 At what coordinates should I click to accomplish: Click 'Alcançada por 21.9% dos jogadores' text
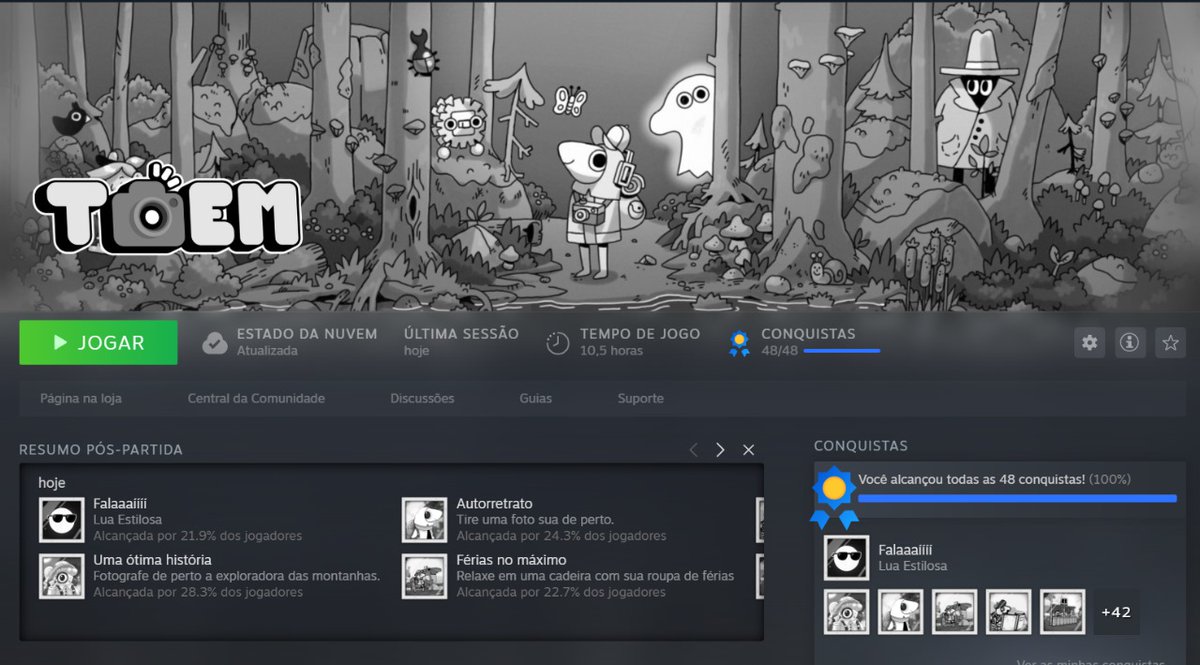tap(197, 536)
